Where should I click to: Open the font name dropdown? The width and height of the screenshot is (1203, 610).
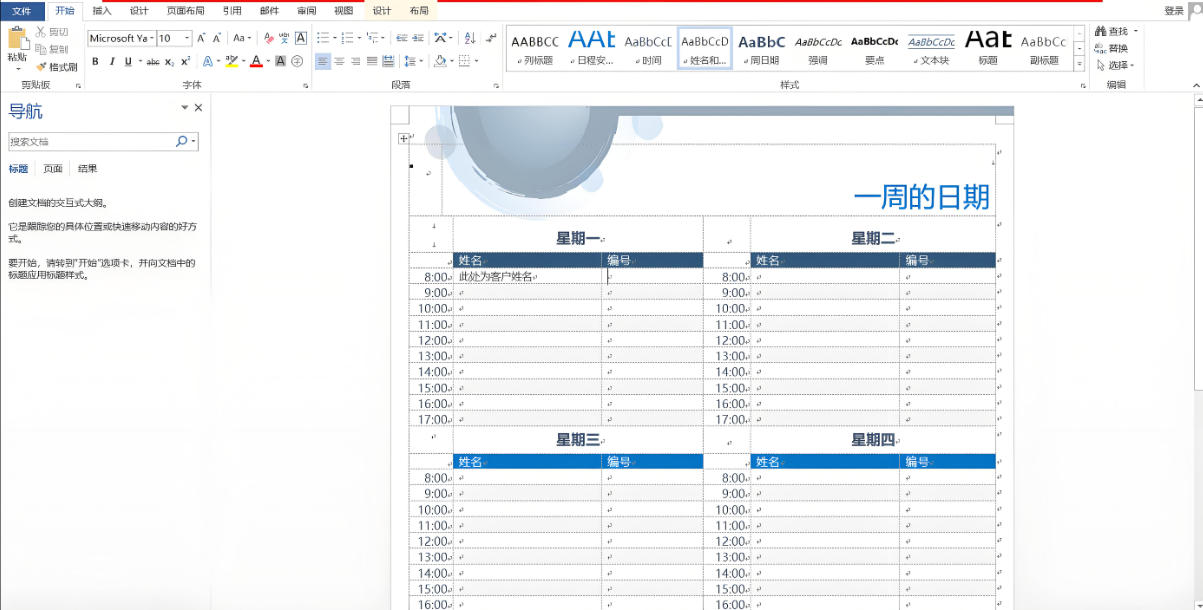(151, 38)
